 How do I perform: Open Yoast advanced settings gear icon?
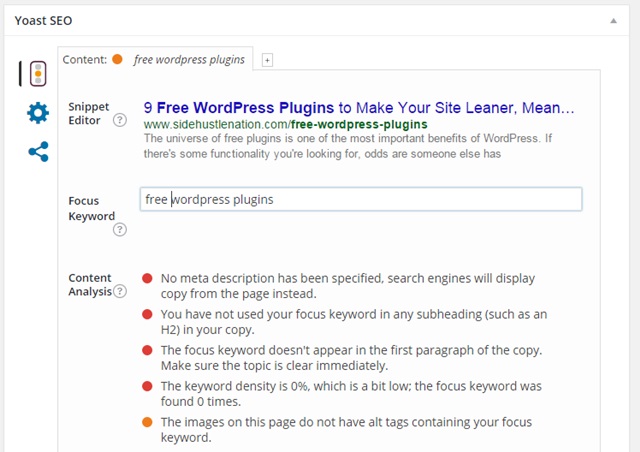pyautogui.click(x=38, y=113)
